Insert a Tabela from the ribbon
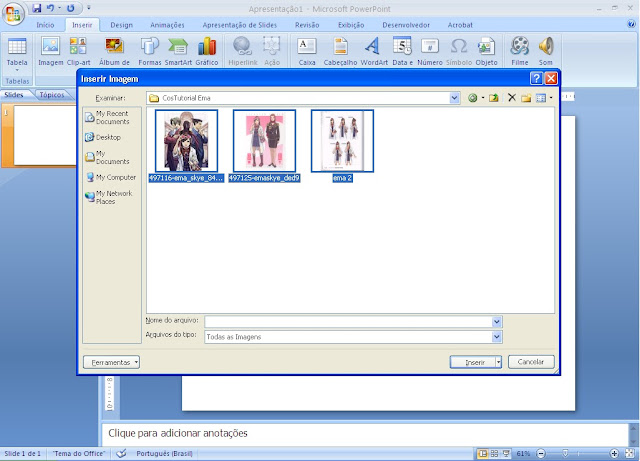 (17, 52)
